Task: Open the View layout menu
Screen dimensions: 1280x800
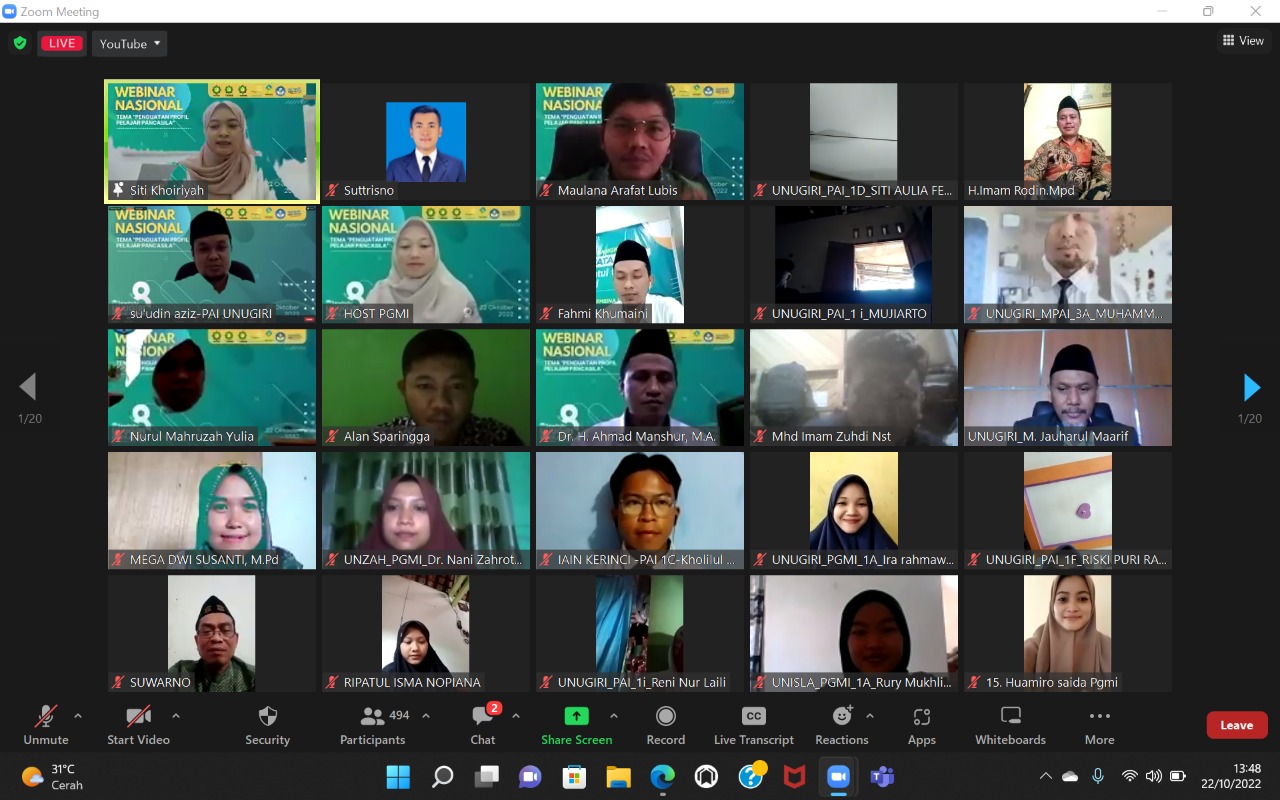Action: coord(1243,41)
